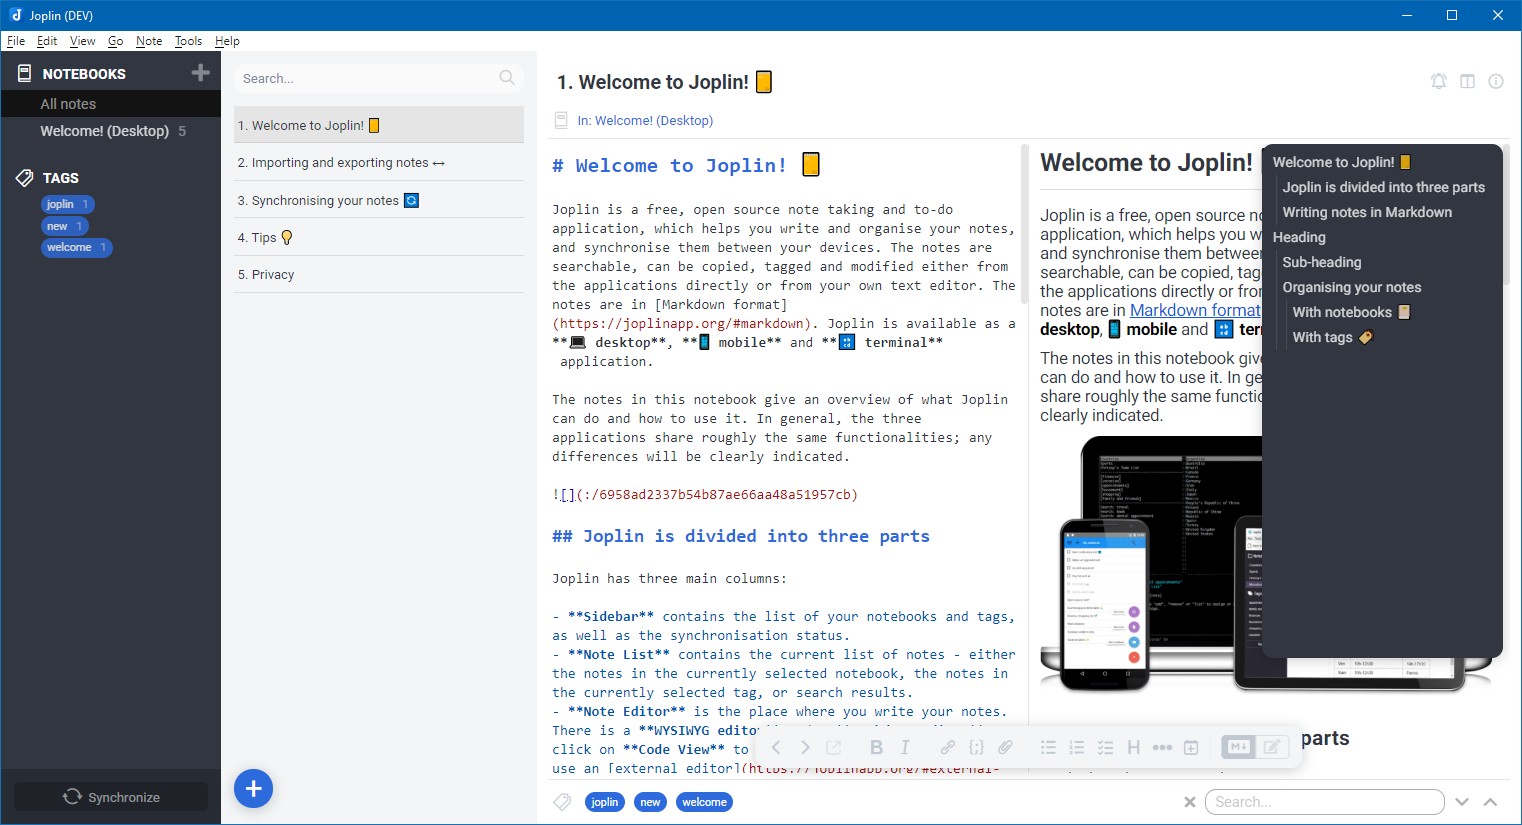Attach a file with paperclip icon
This screenshot has height=825, width=1522.
coord(1005,747)
